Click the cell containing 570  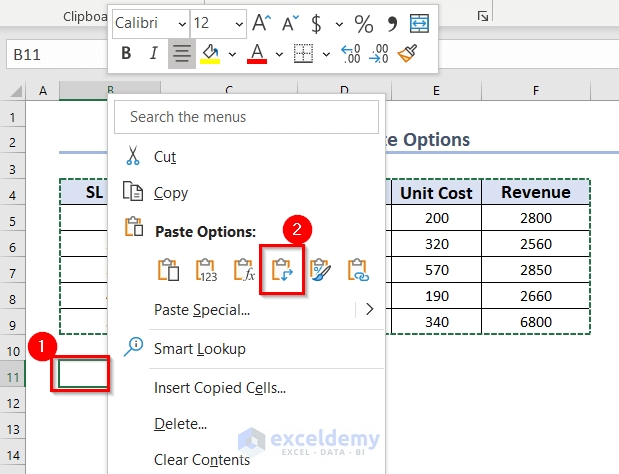(x=436, y=270)
